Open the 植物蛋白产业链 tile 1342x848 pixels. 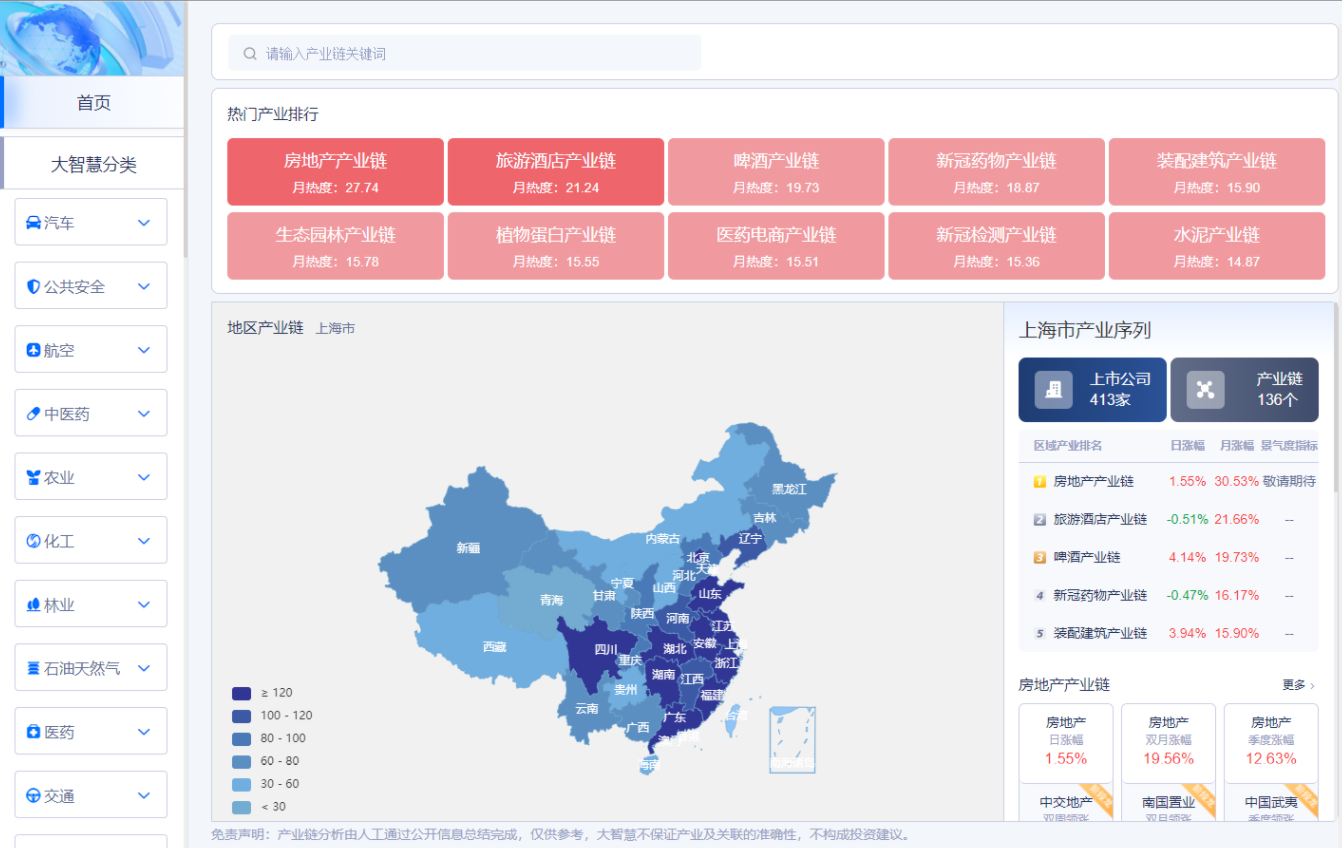tap(556, 246)
